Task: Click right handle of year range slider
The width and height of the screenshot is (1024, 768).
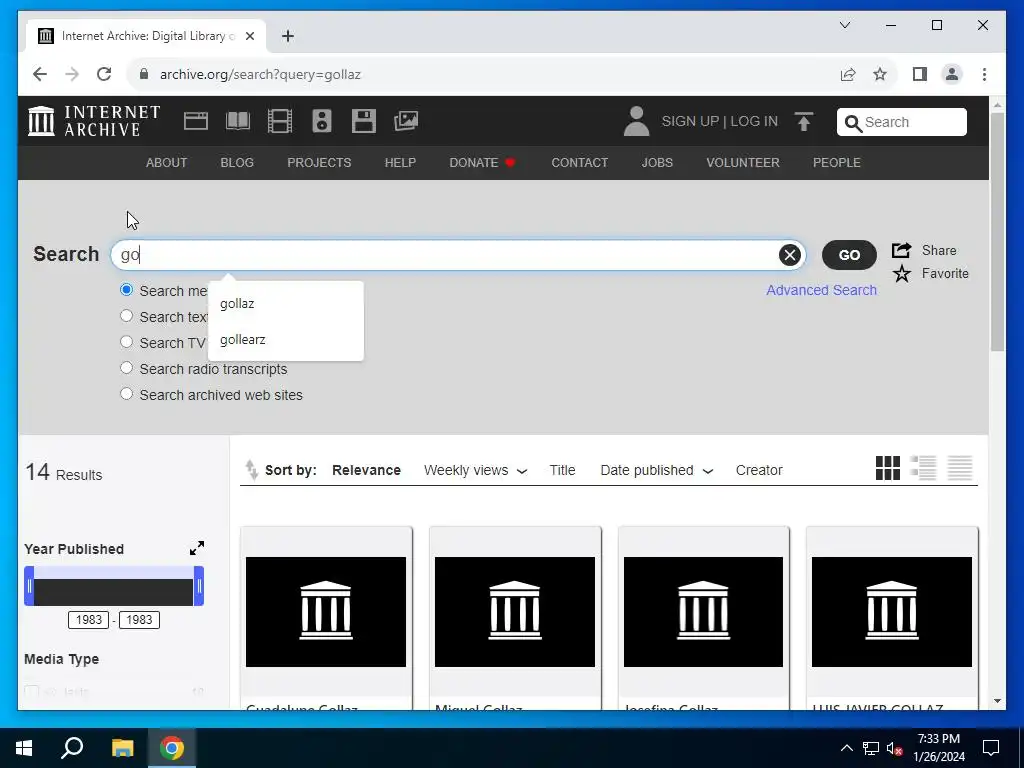Action: click(199, 586)
